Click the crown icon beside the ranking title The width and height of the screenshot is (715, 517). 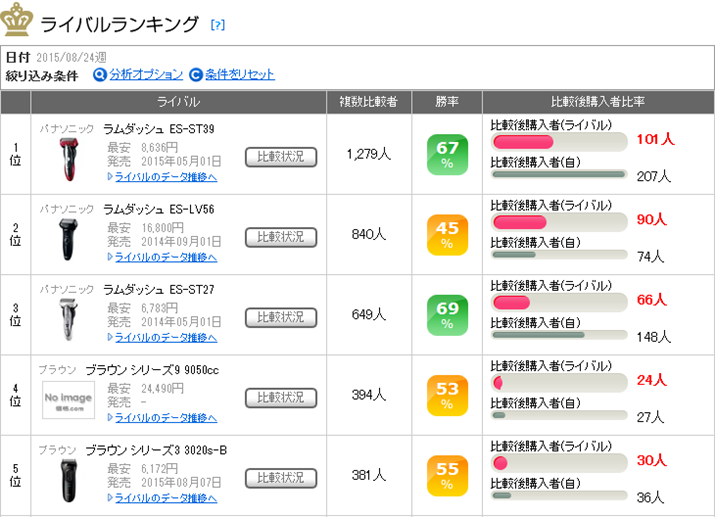pos(18,19)
